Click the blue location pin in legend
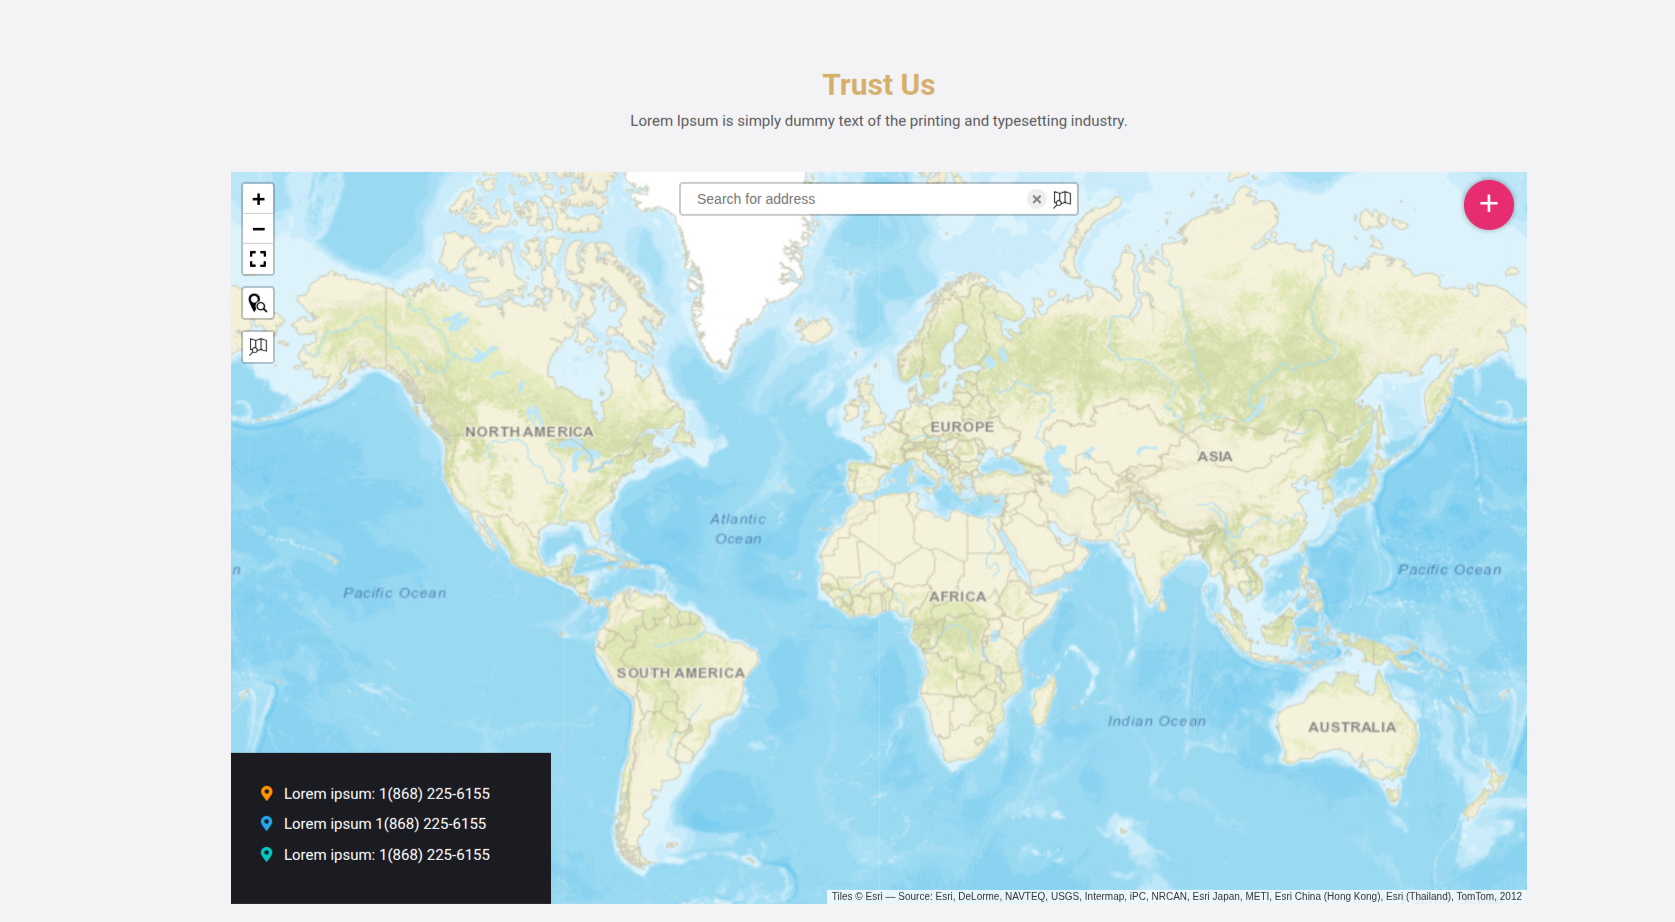The height and width of the screenshot is (922, 1675). (266, 823)
